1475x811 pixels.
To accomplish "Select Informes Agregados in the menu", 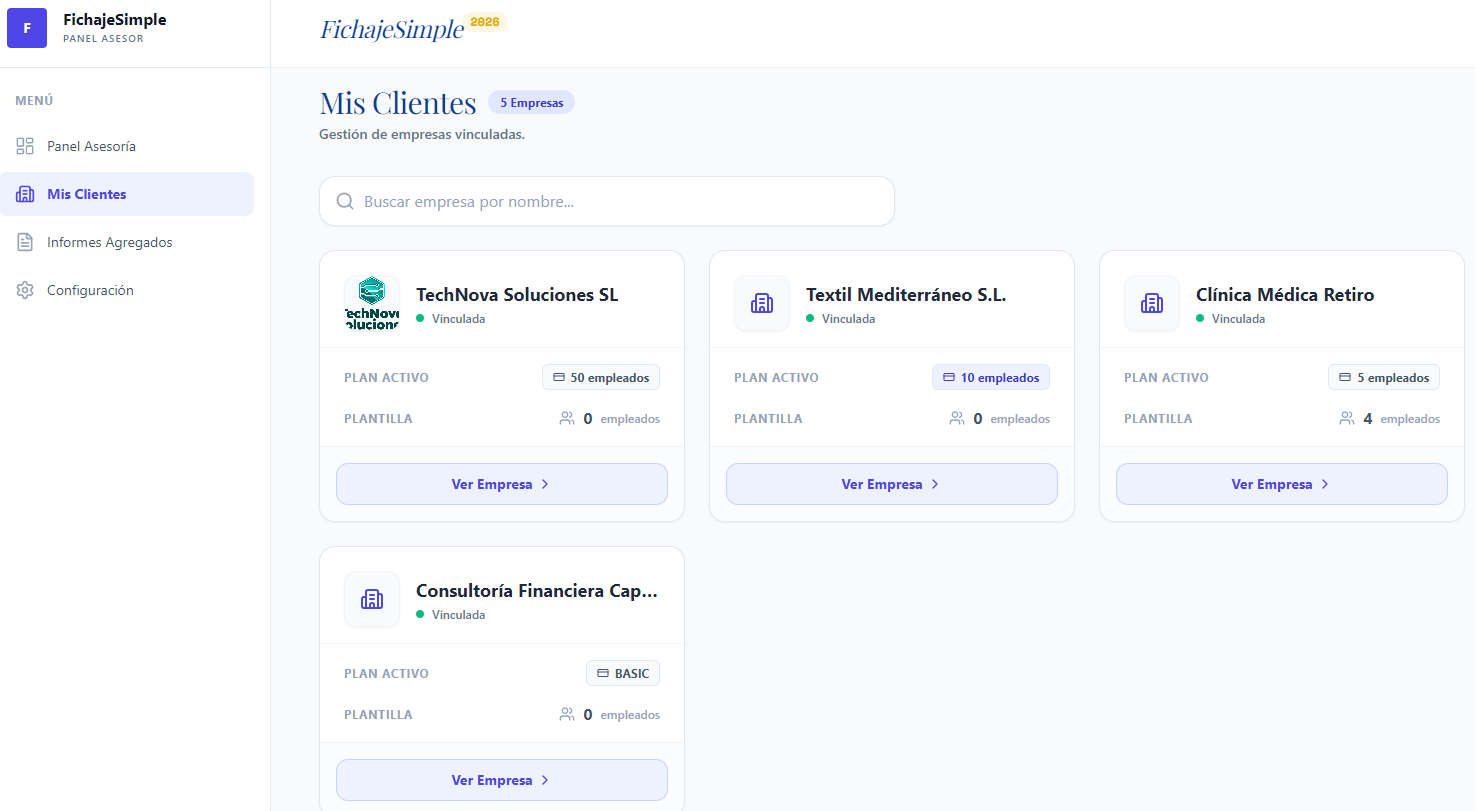I will (x=109, y=241).
